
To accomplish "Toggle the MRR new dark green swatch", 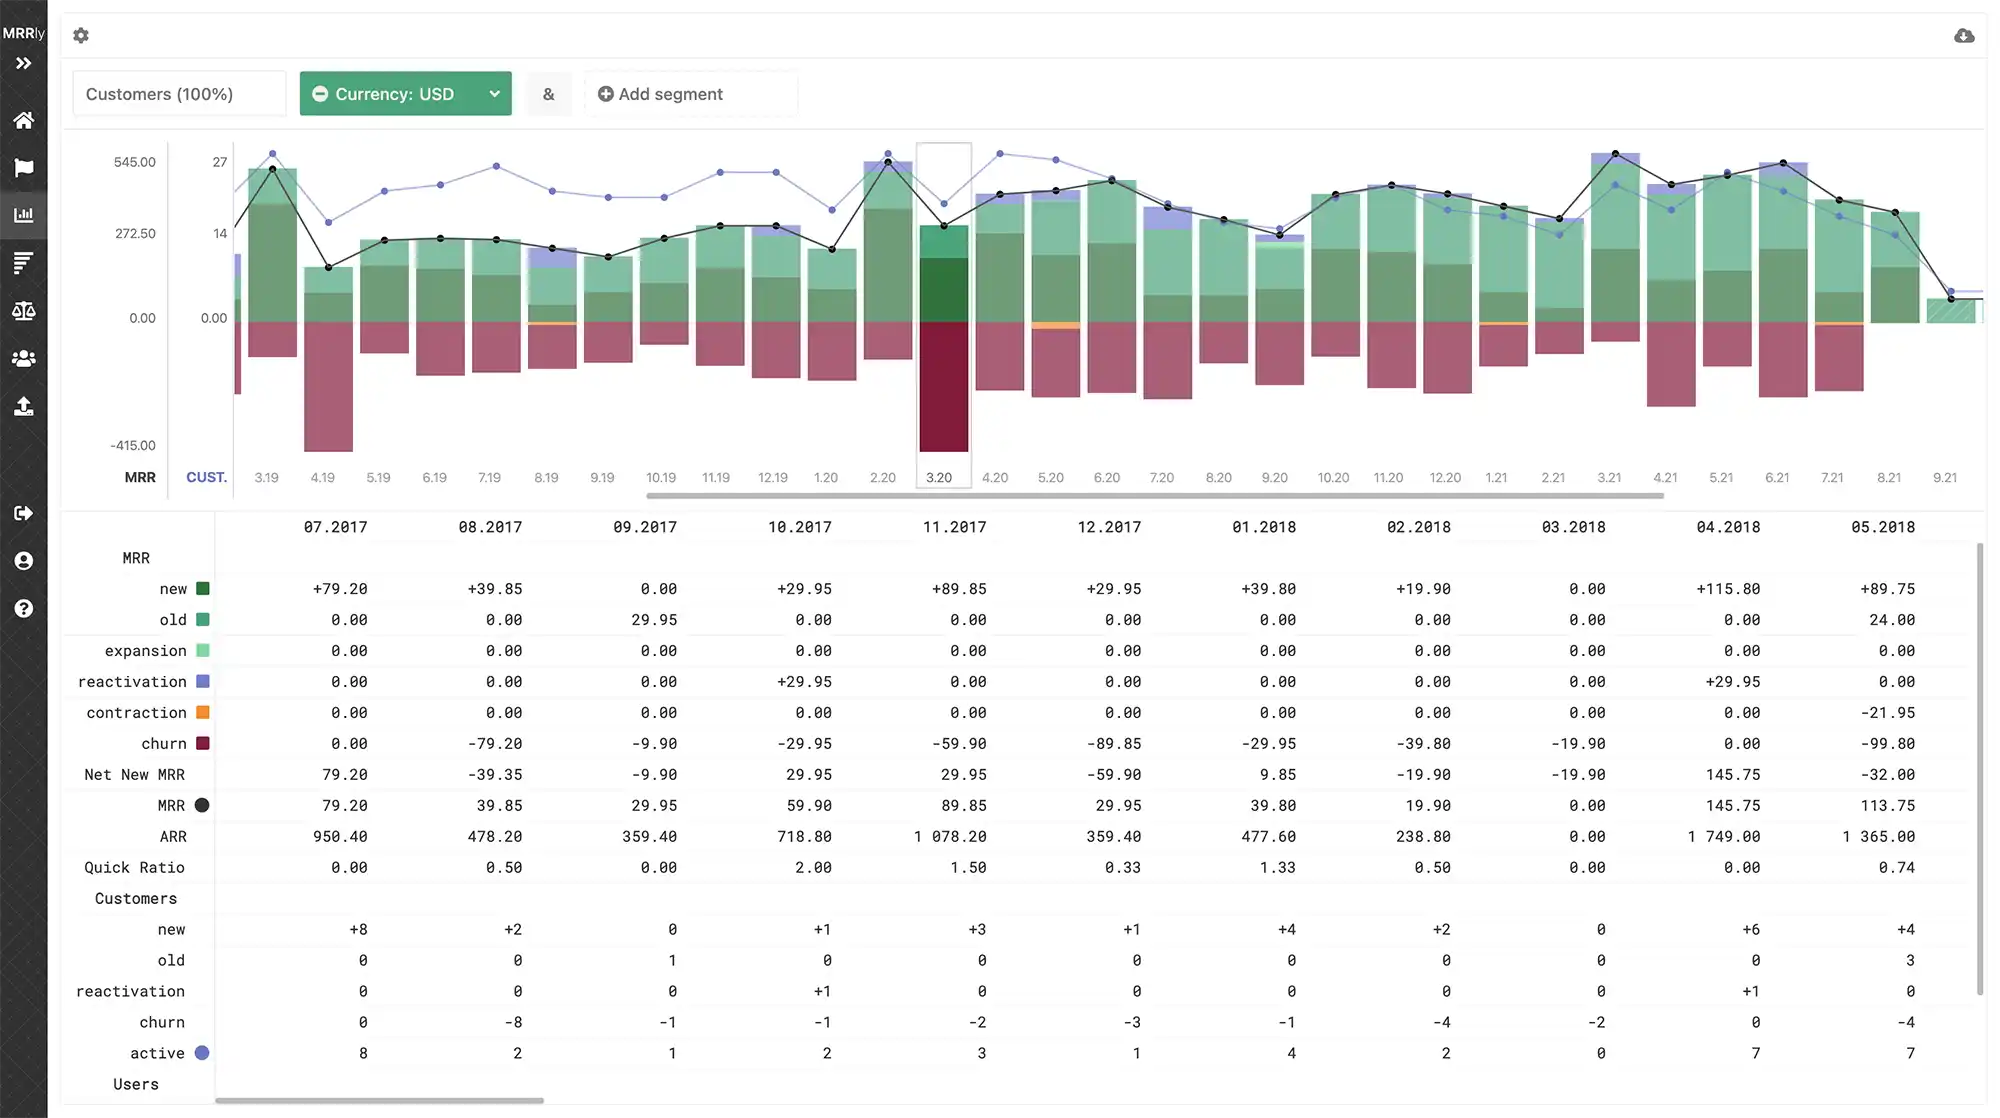I will pyautogui.click(x=203, y=589).
